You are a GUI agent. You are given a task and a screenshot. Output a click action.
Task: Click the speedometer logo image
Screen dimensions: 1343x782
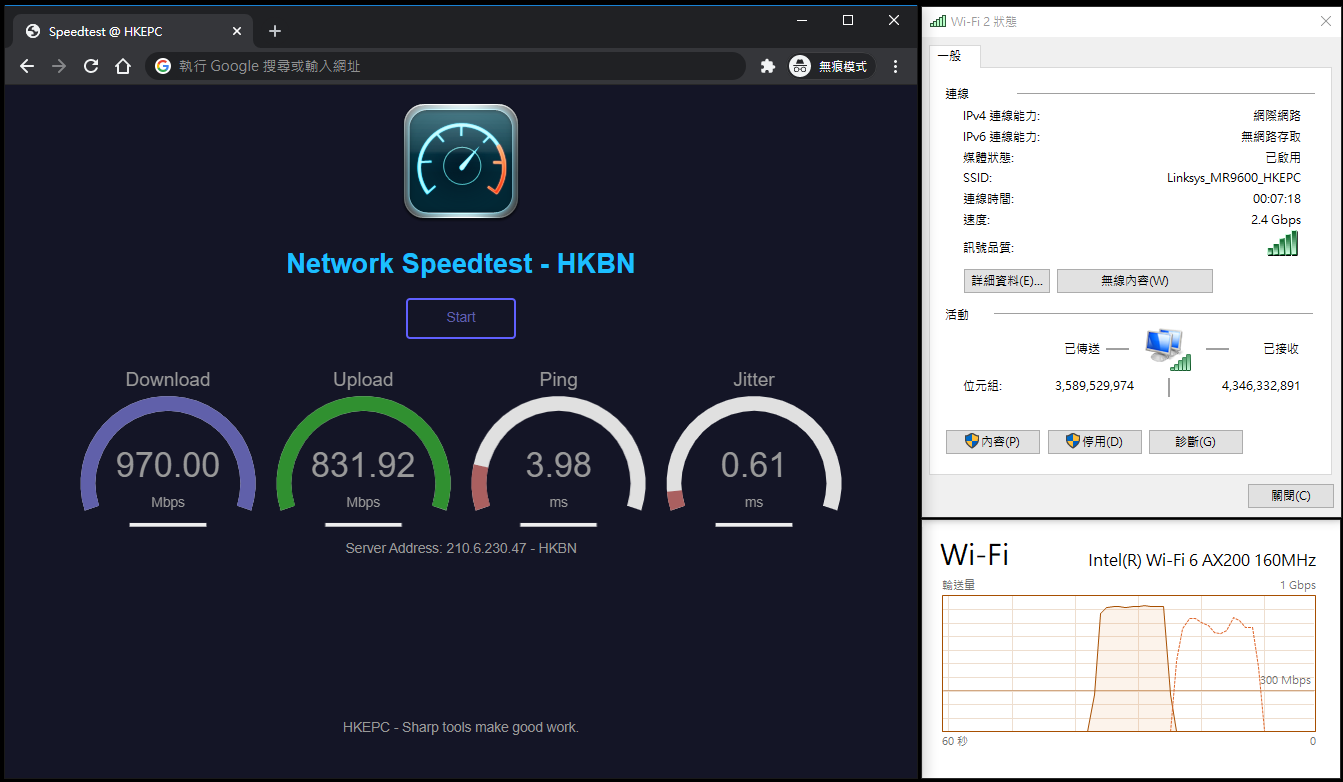461,161
